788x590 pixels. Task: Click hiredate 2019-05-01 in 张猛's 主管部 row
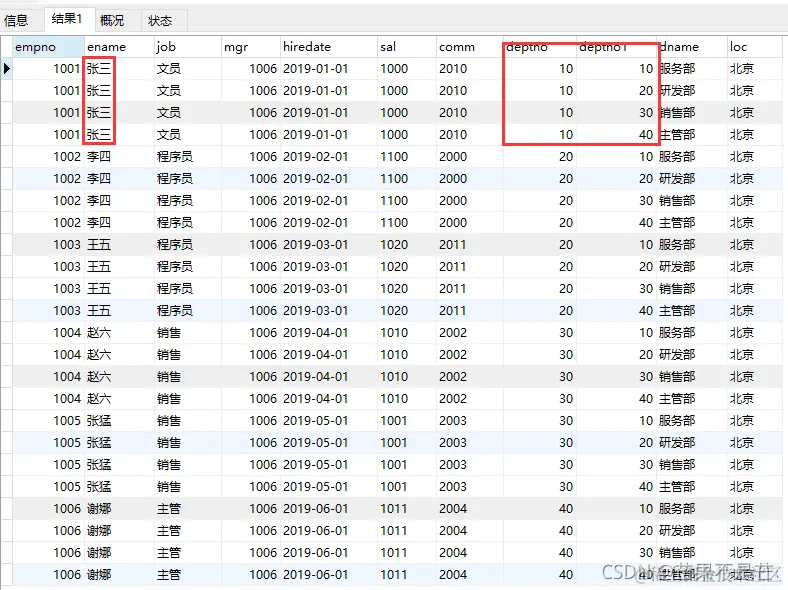pyautogui.click(x=316, y=487)
